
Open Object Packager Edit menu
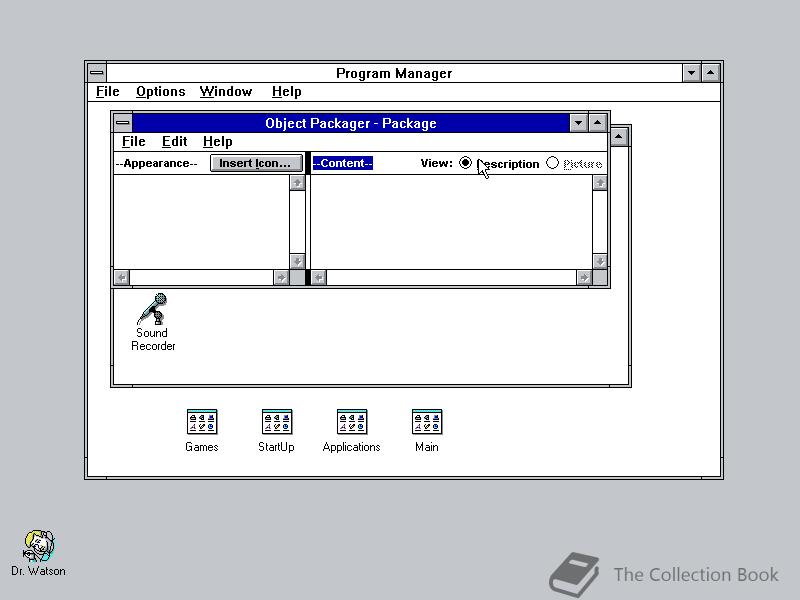click(174, 141)
